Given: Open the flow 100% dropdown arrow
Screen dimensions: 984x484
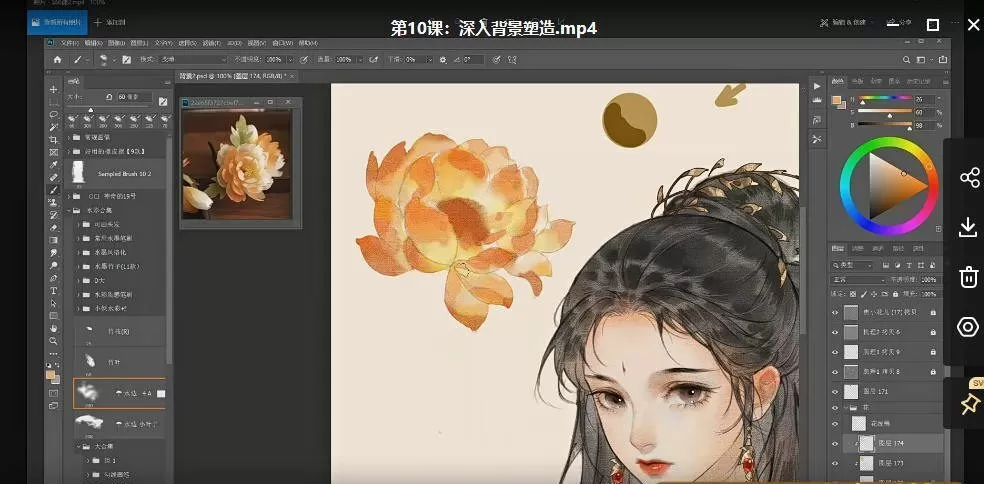Looking at the screenshot, I should tap(360, 60).
